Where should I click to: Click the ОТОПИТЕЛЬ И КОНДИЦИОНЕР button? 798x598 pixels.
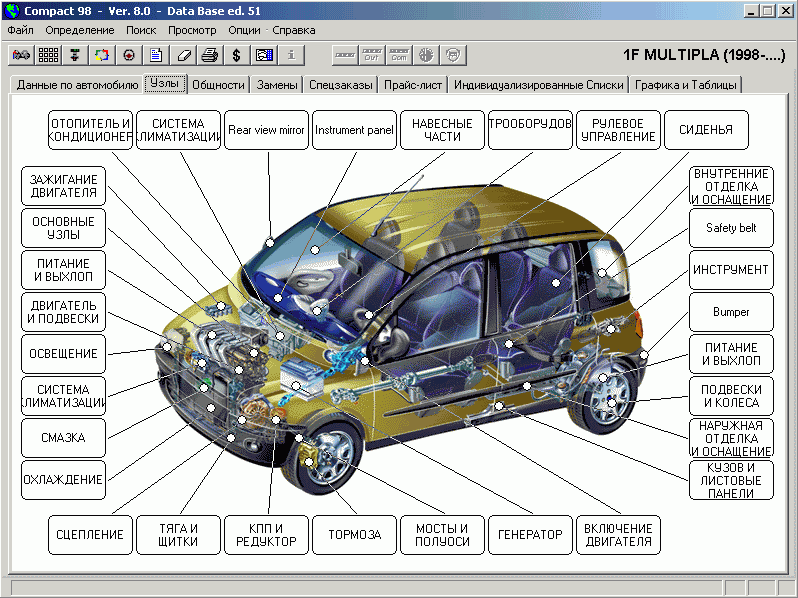[91, 130]
